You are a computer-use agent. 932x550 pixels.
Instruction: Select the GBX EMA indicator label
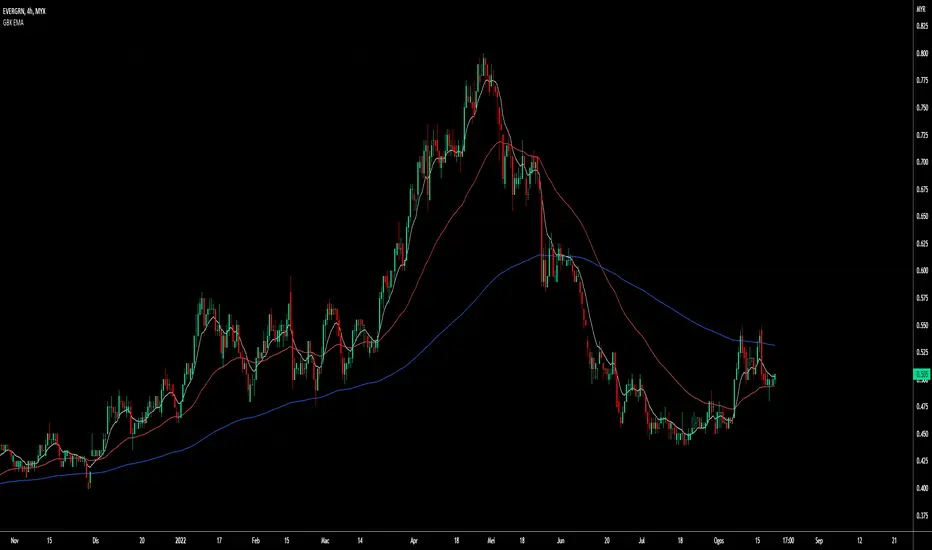[x=13, y=23]
